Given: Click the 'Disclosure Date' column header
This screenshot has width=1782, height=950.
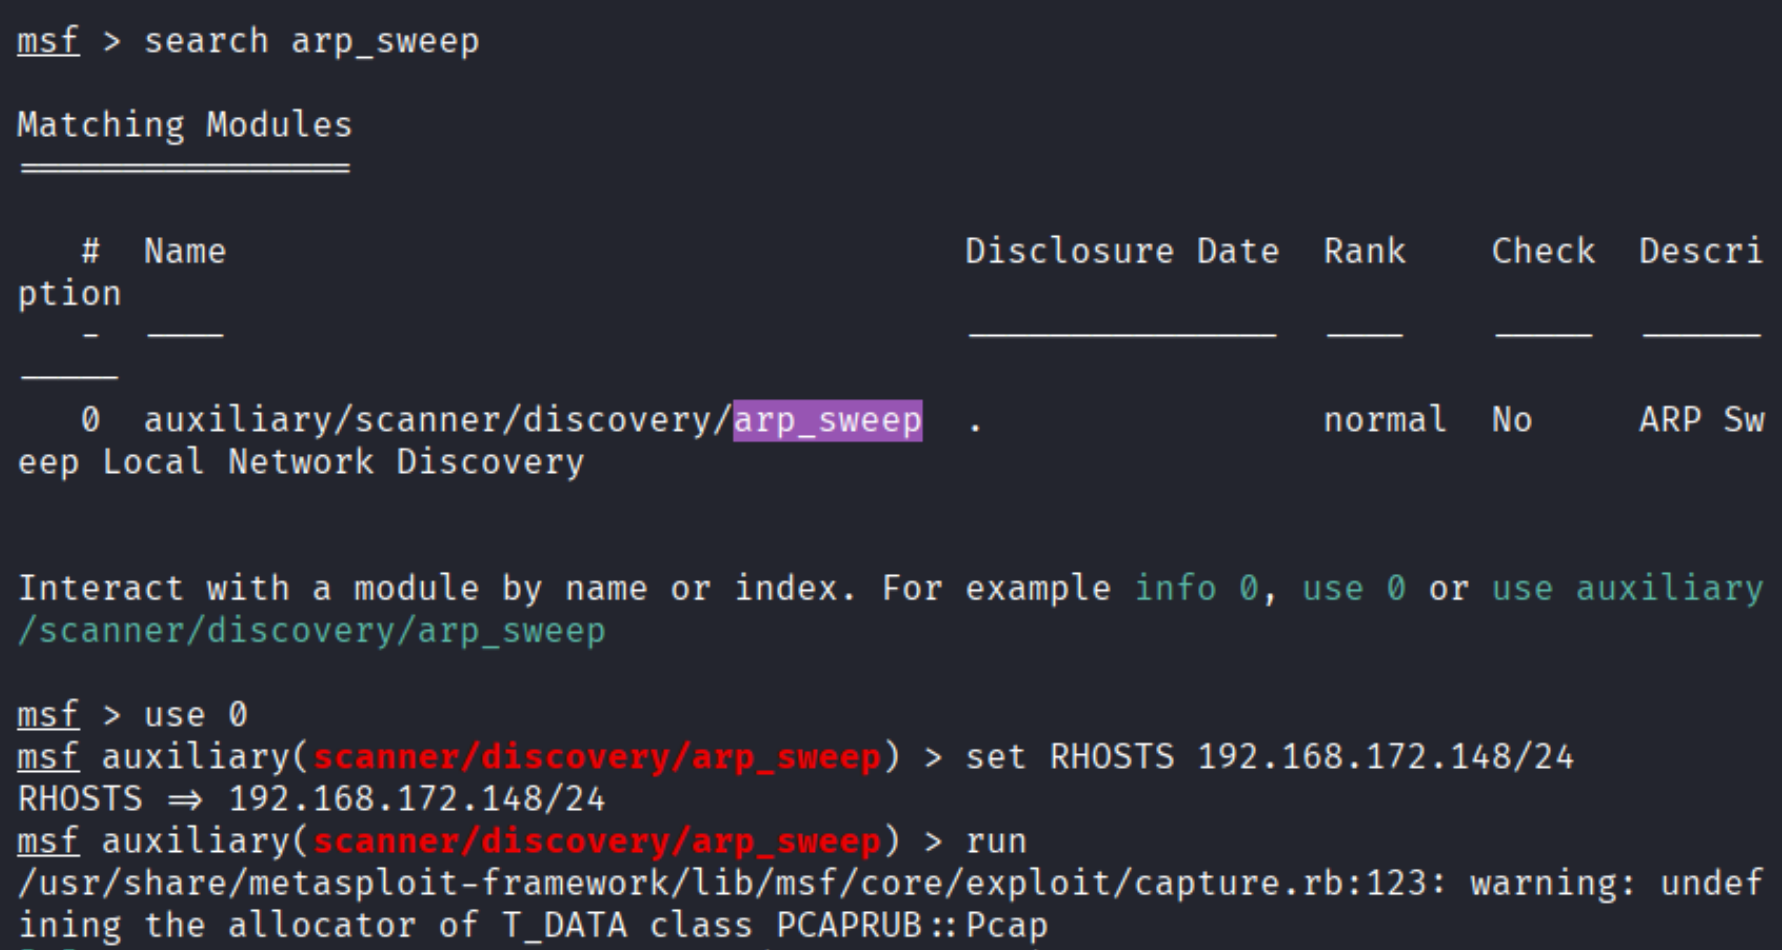Looking at the screenshot, I should [x=1122, y=251].
